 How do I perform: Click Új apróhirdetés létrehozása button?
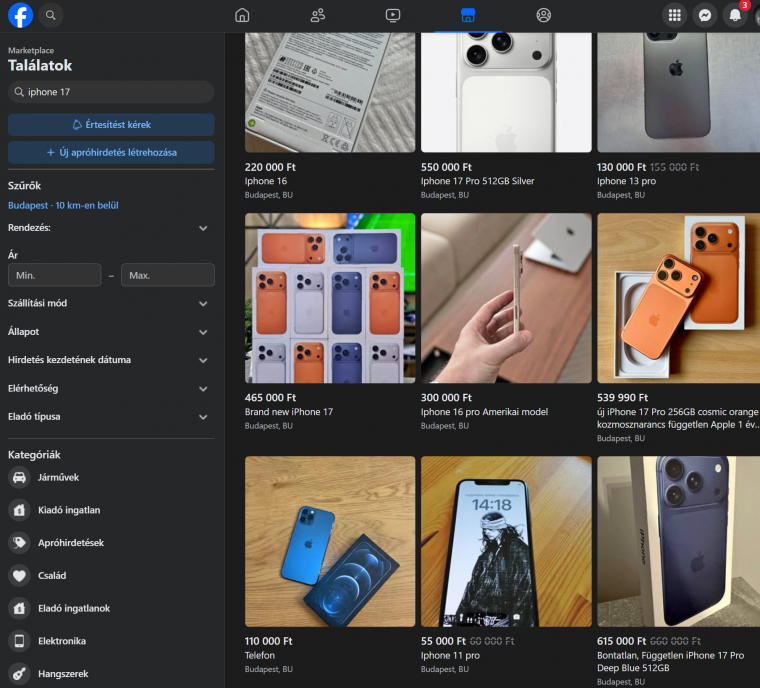(x=111, y=153)
